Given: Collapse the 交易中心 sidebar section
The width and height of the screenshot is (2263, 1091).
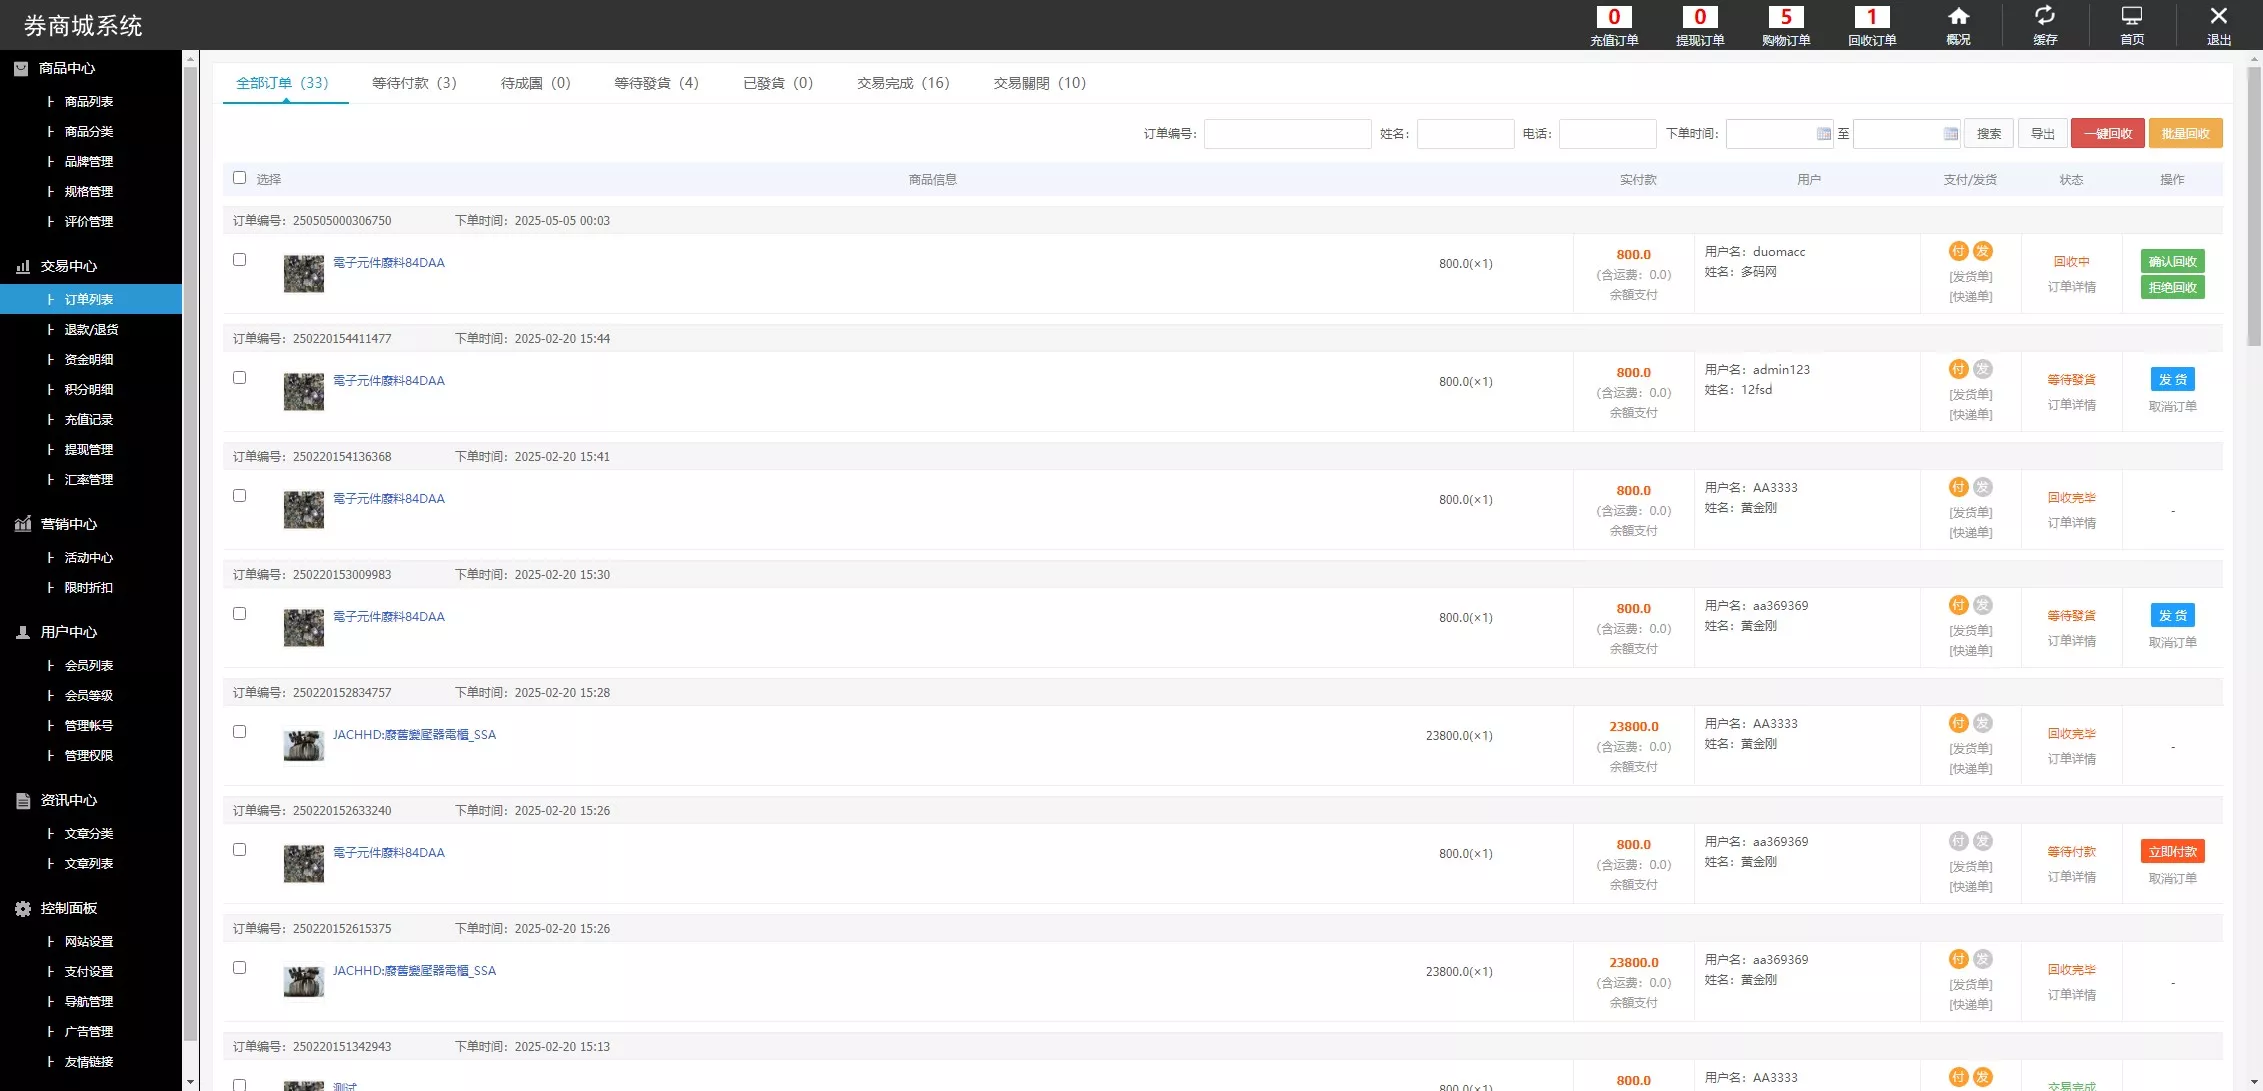Looking at the screenshot, I should click(x=68, y=266).
